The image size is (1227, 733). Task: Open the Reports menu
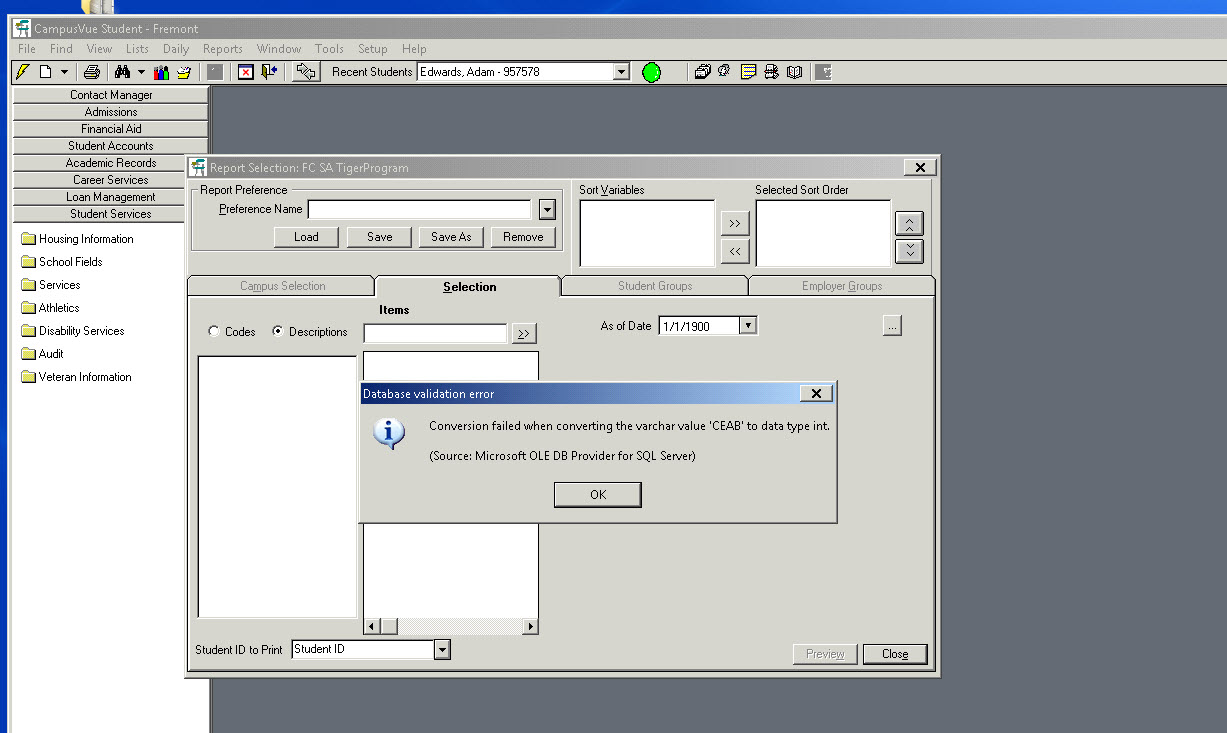pos(222,48)
